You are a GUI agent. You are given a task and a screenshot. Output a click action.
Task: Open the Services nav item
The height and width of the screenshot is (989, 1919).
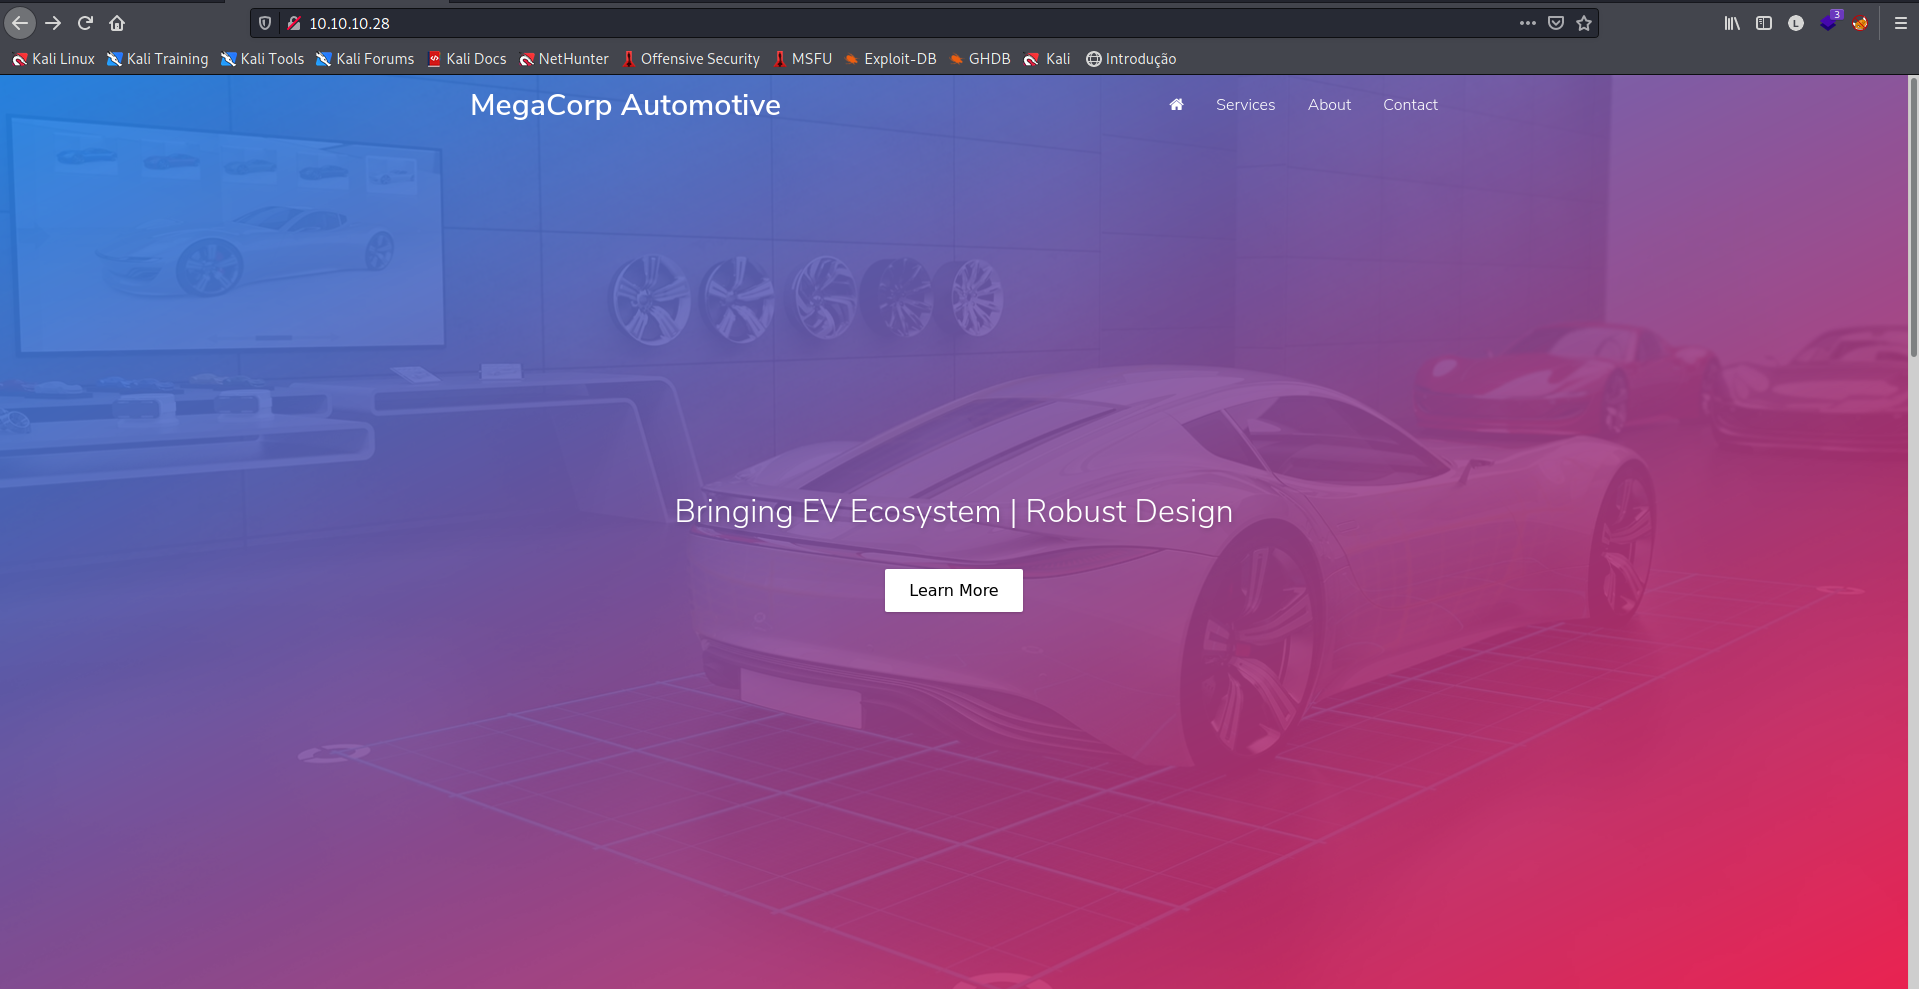pos(1245,105)
